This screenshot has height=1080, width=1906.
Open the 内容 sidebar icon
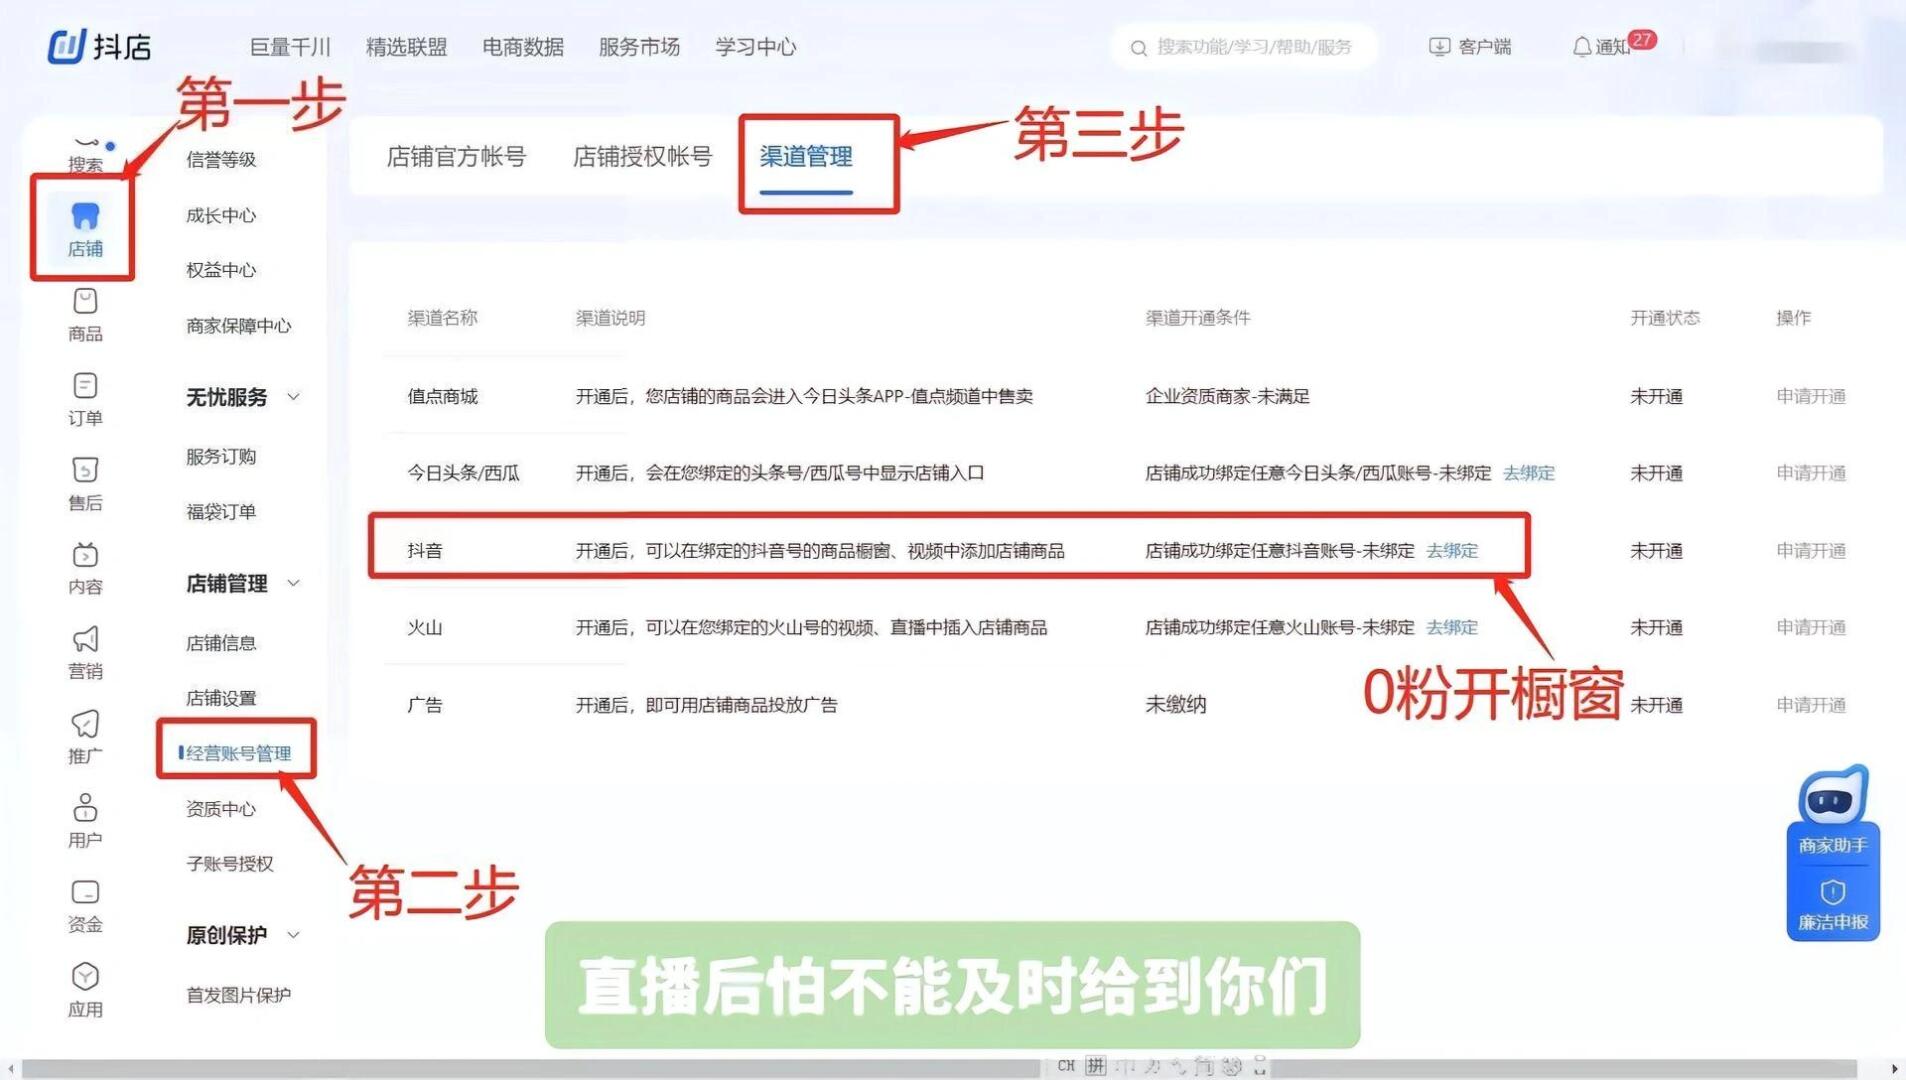point(85,554)
